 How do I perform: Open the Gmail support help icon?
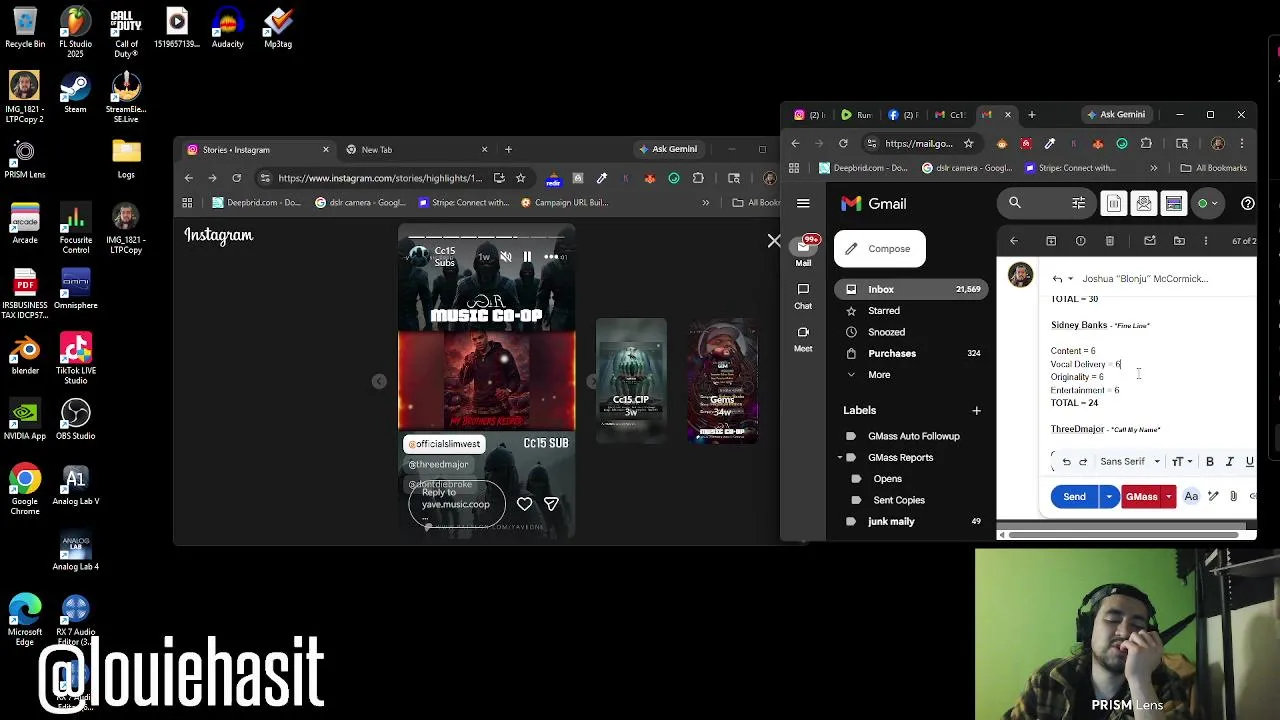point(1247,204)
